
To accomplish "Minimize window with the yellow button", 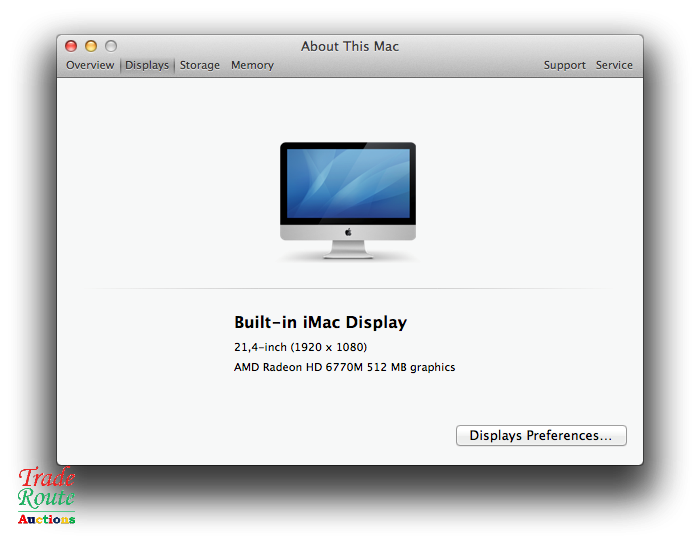I will (91, 46).
